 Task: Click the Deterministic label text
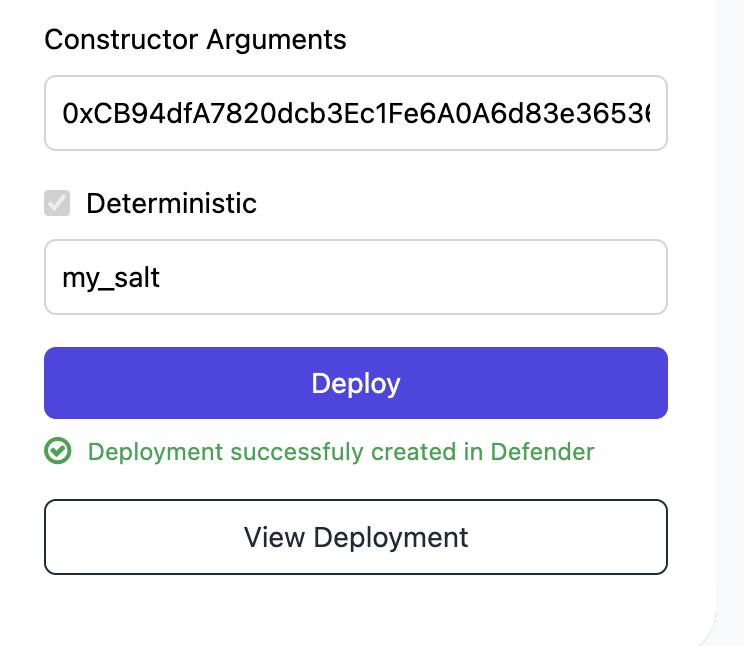point(171,204)
